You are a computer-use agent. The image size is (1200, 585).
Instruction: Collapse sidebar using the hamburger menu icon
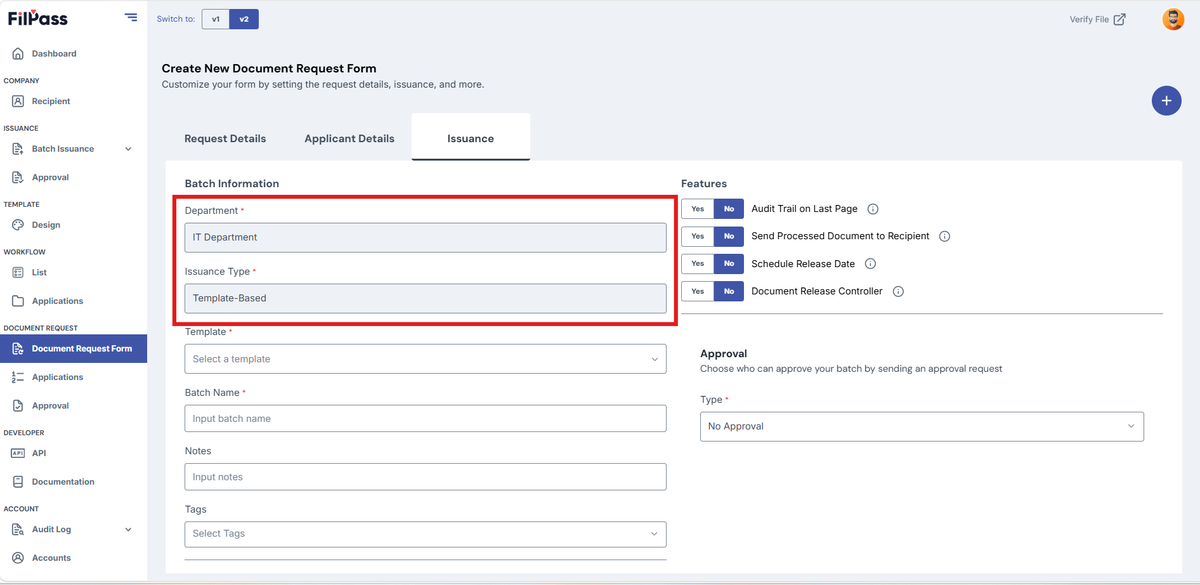pyautogui.click(x=131, y=17)
